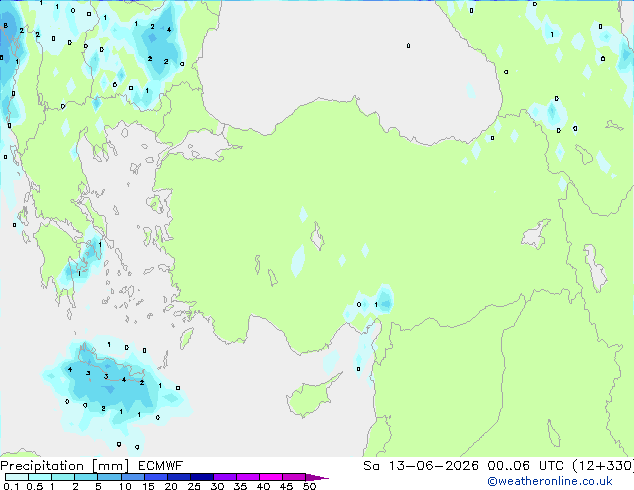
Task: Click the "40" legend value
Action: [x=264, y=486]
